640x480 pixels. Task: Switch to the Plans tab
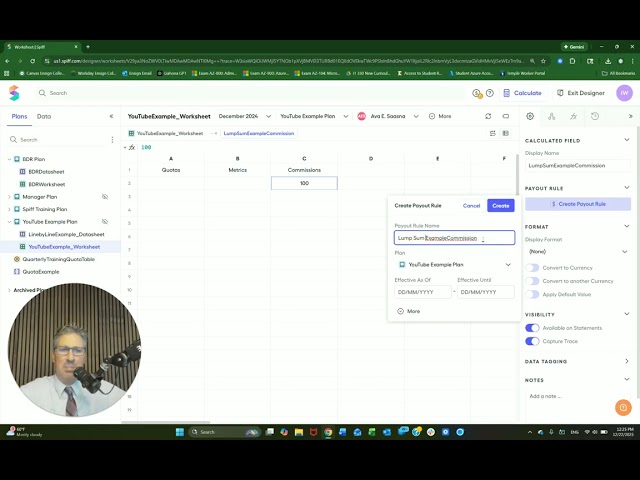point(19,116)
